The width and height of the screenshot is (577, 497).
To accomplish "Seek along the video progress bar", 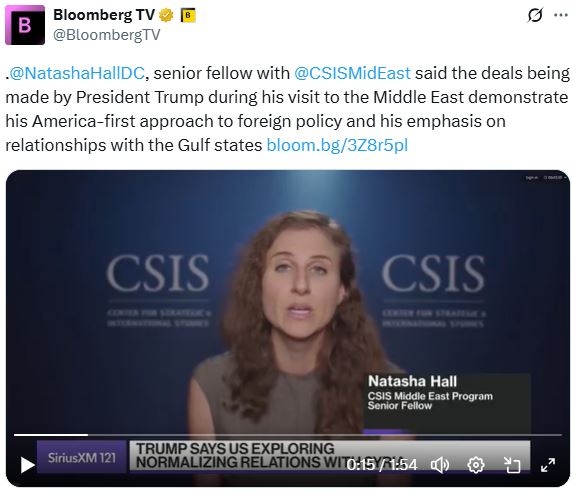I will [x=288, y=435].
